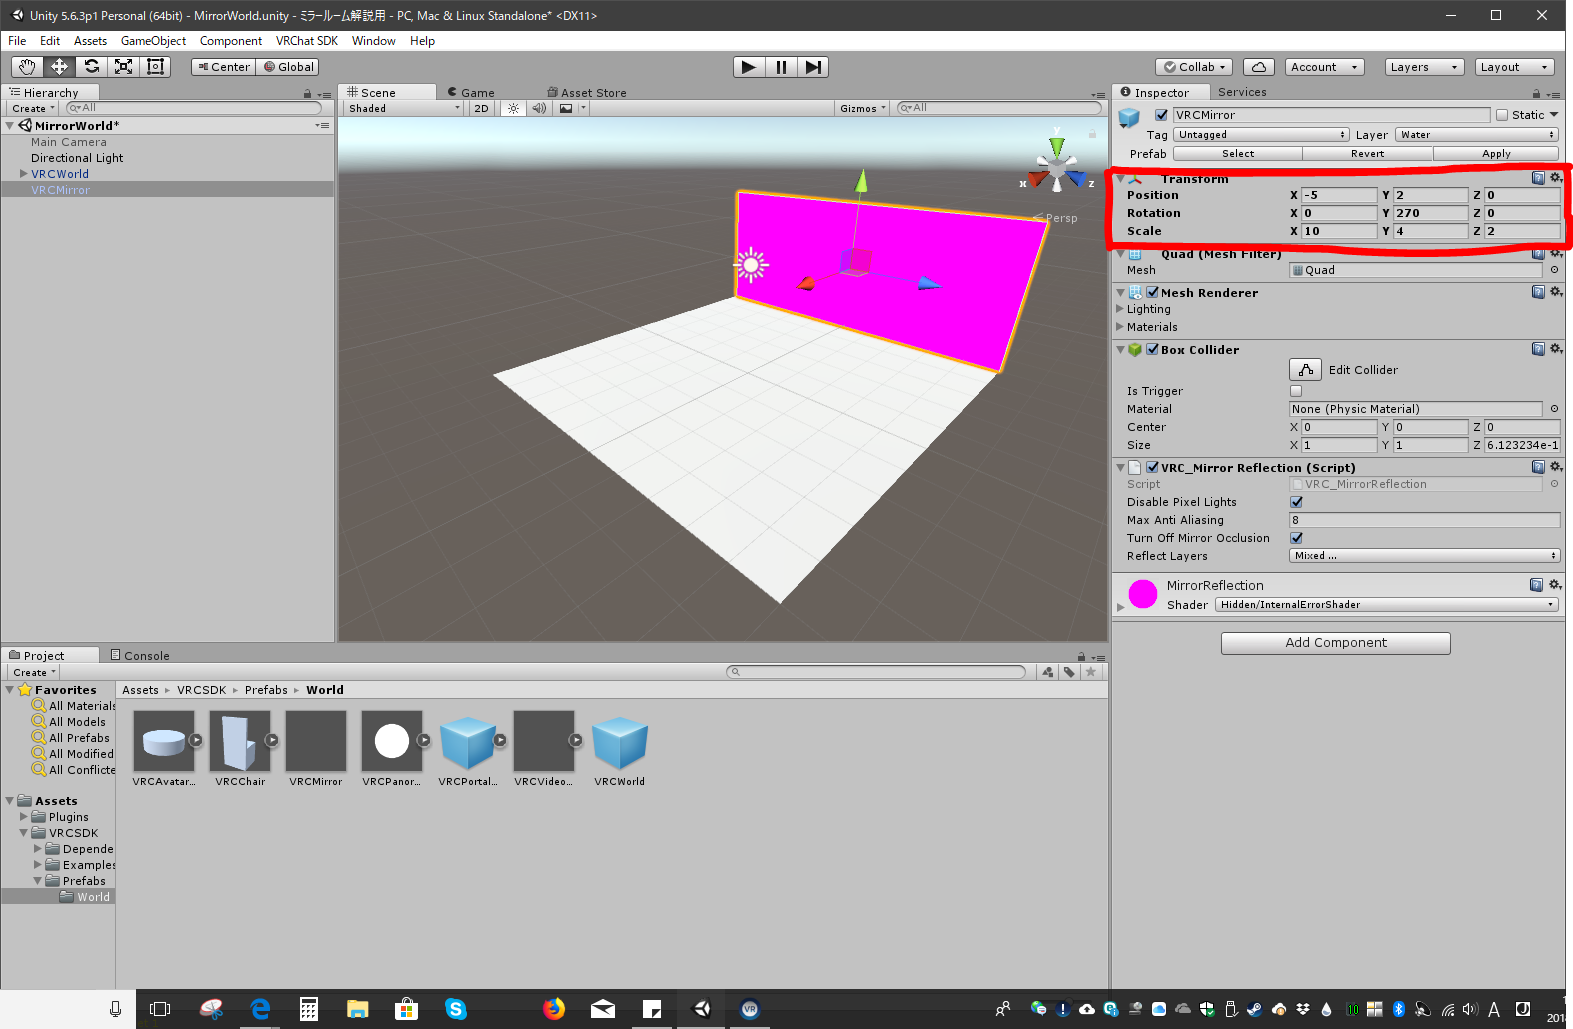Uncheck Turn Off Mirror Occlusion
This screenshot has width=1573, height=1029.
tap(1296, 538)
